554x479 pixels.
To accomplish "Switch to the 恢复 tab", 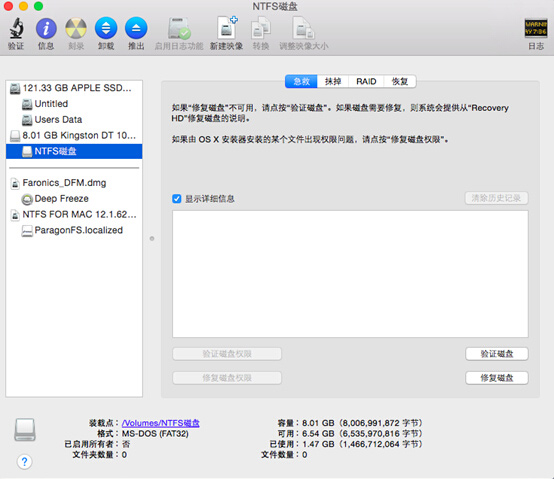I will (400, 82).
